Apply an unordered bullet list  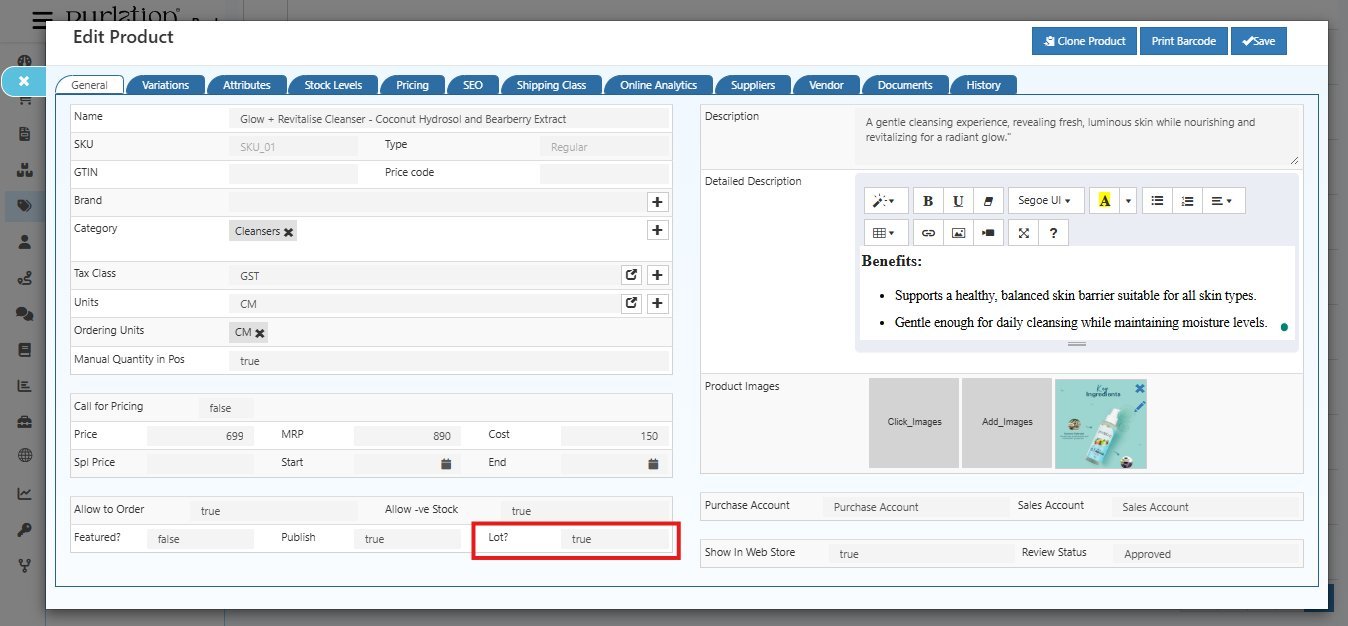pos(1156,200)
